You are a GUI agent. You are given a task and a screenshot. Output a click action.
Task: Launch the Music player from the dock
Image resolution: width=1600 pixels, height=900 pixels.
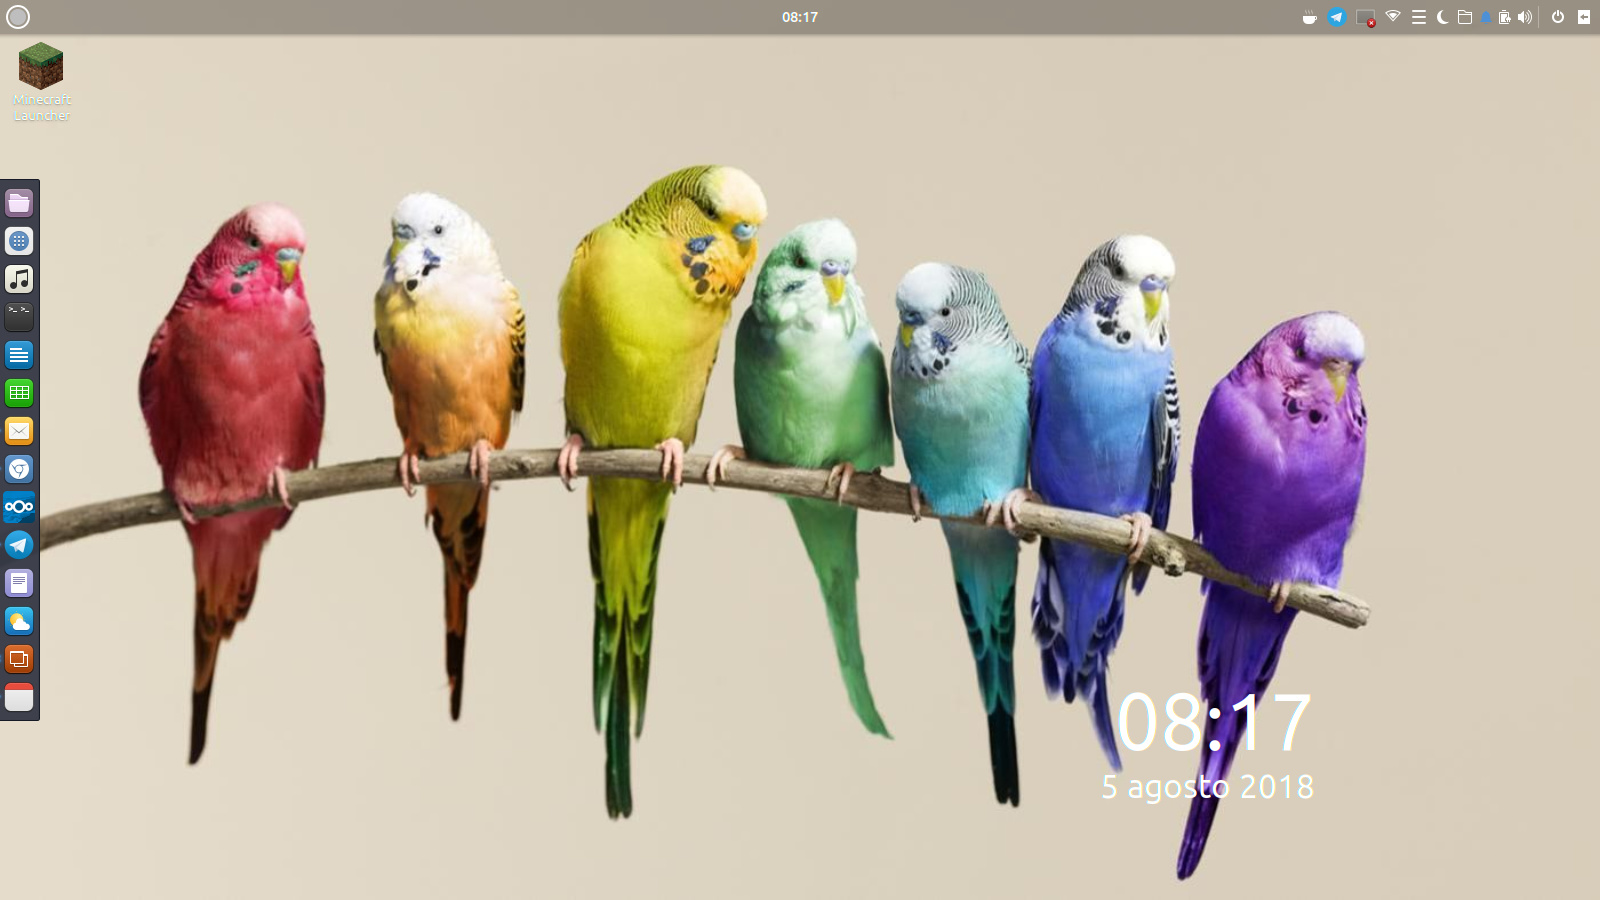pyautogui.click(x=19, y=280)
